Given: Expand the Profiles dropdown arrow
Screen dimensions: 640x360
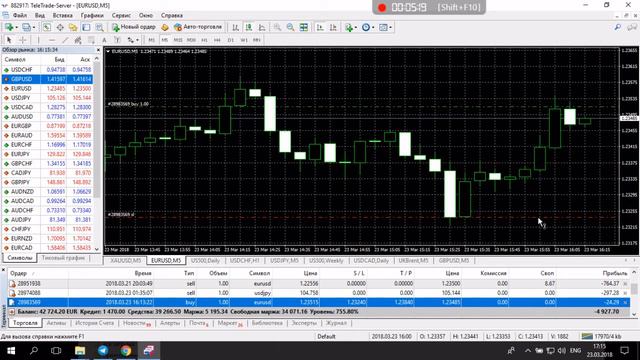Looking at the screenshot, I should (34, 27).
